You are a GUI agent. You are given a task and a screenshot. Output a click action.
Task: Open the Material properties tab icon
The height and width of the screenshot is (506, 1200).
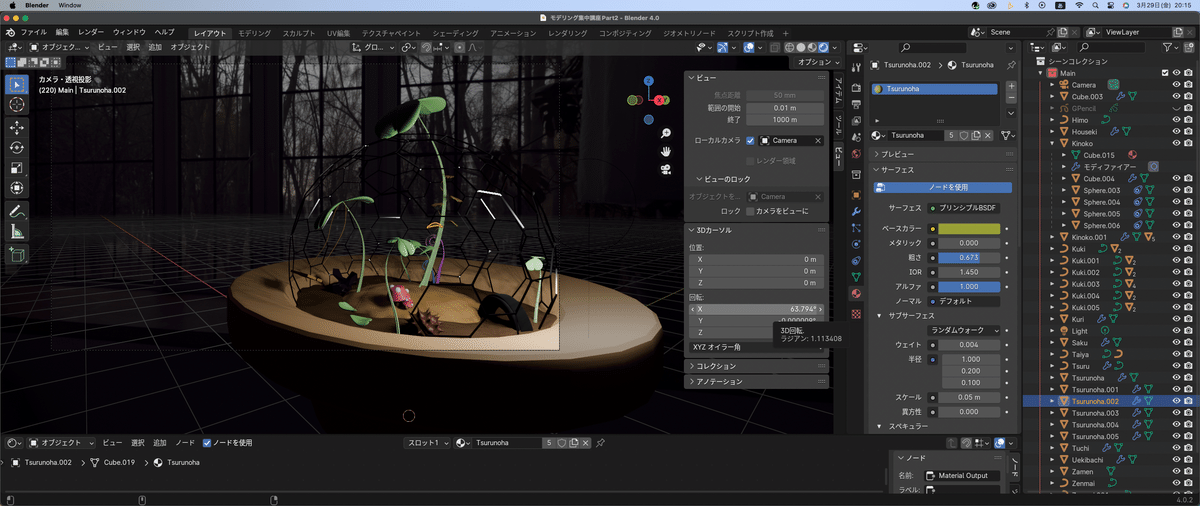pyautogui.click(x=856, y=294)
